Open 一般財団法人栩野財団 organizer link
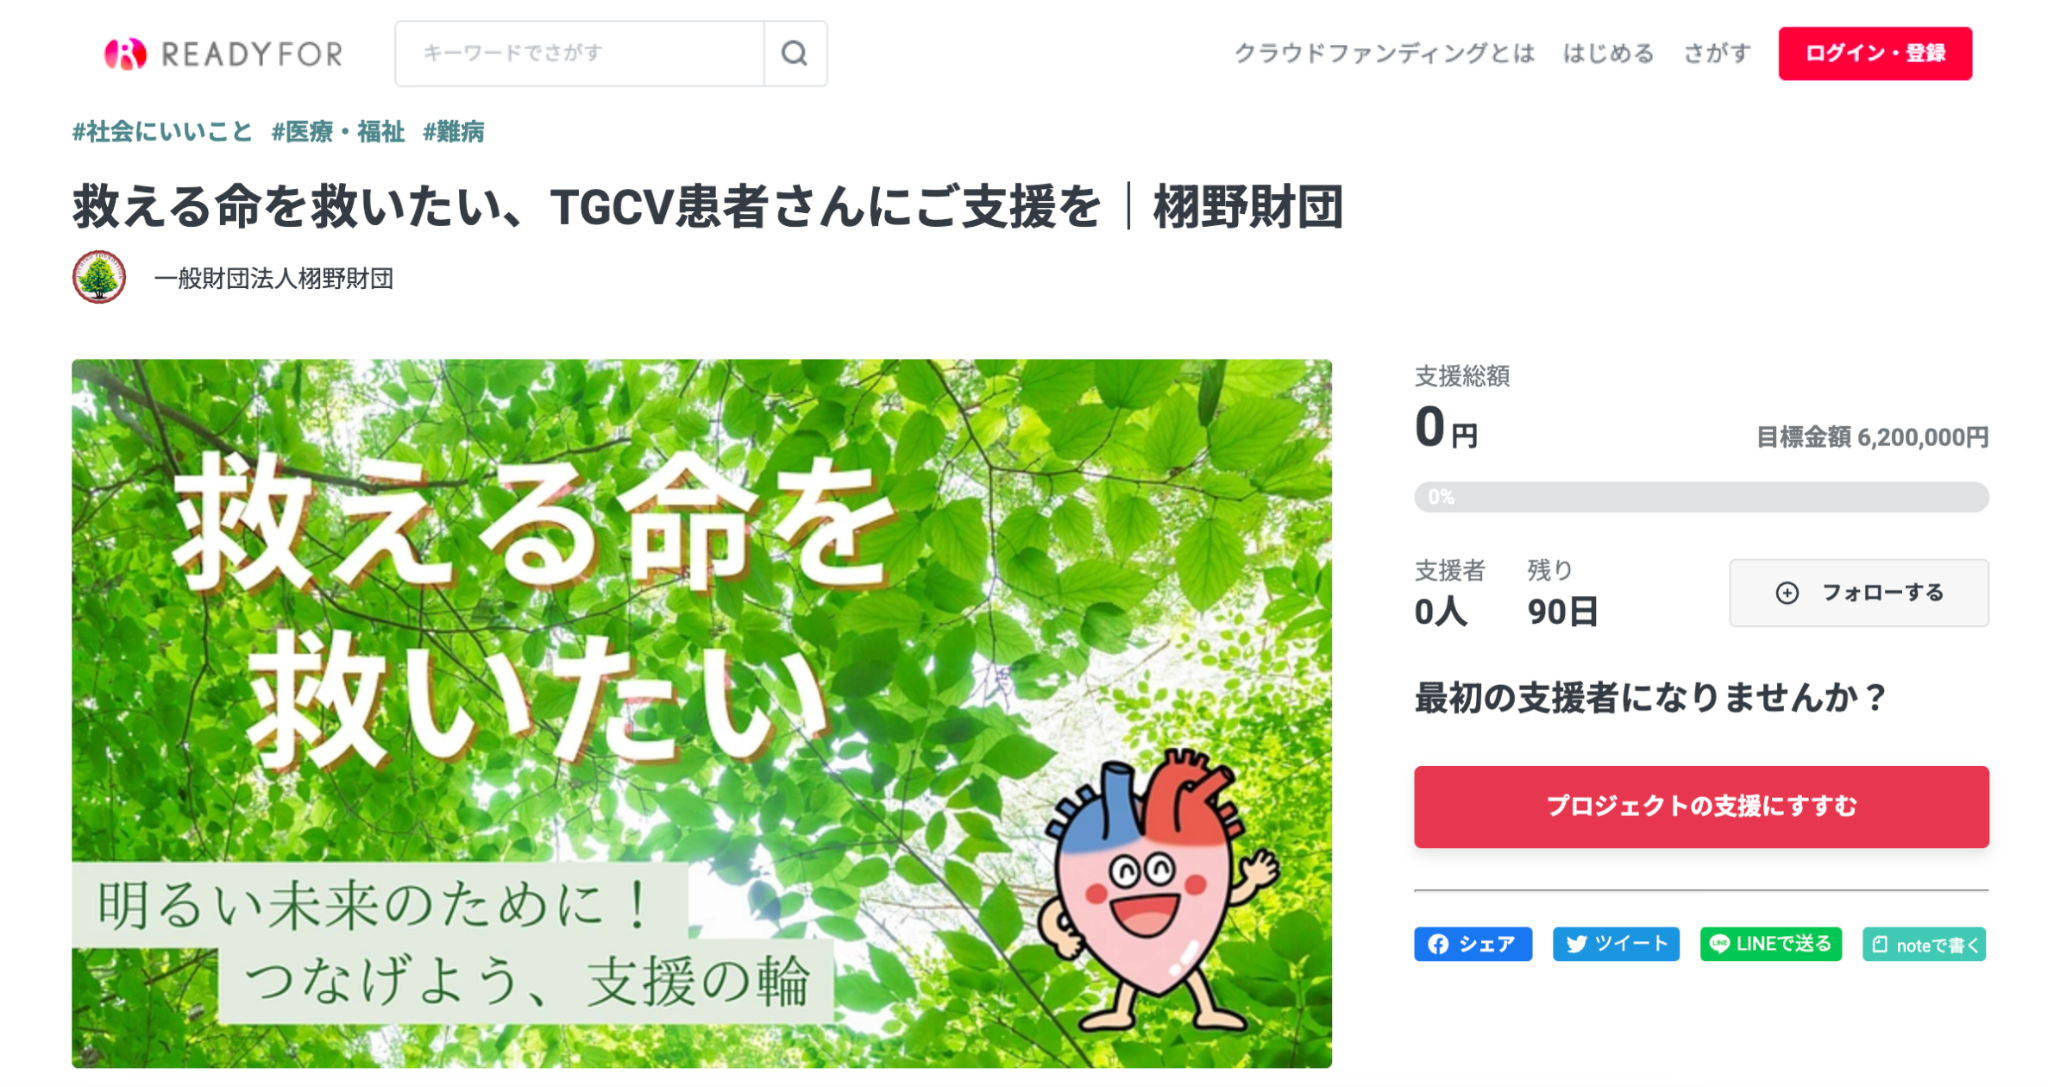Viewport: 2048px width, 1087px height. [x=274, y=278]
